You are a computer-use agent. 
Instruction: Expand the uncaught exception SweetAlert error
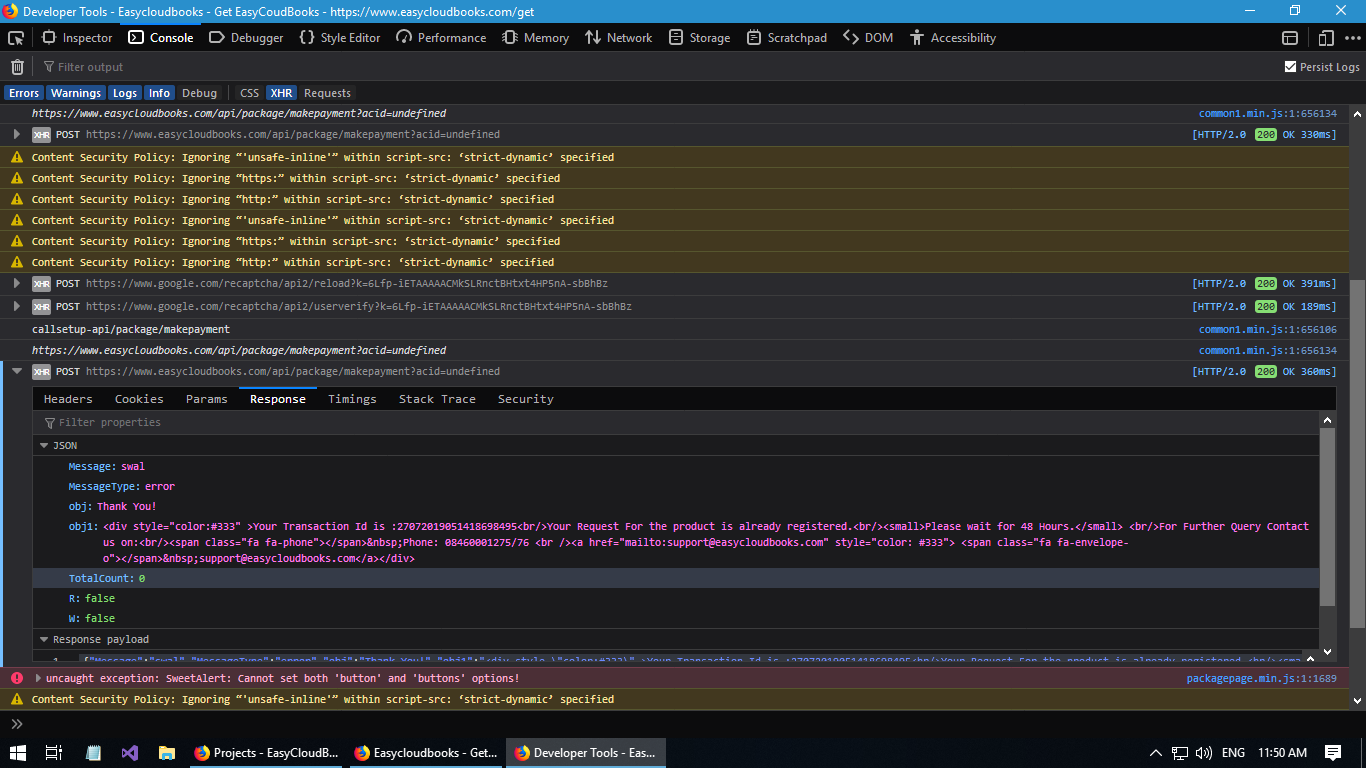tap(38, 678)
